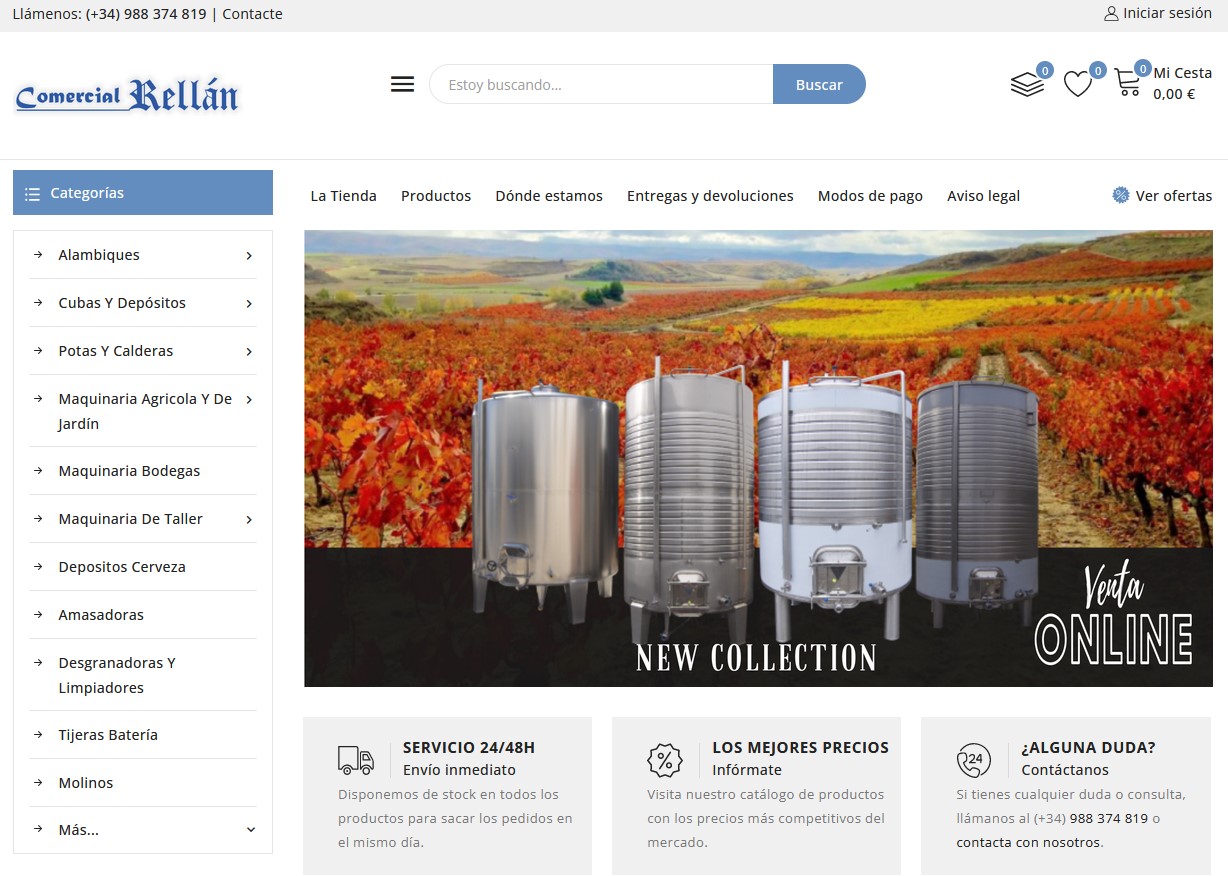The image size is (1228, 876).
Task: Click the user icon beside Iniciar sesión
Action: (x=1111, y=14)
